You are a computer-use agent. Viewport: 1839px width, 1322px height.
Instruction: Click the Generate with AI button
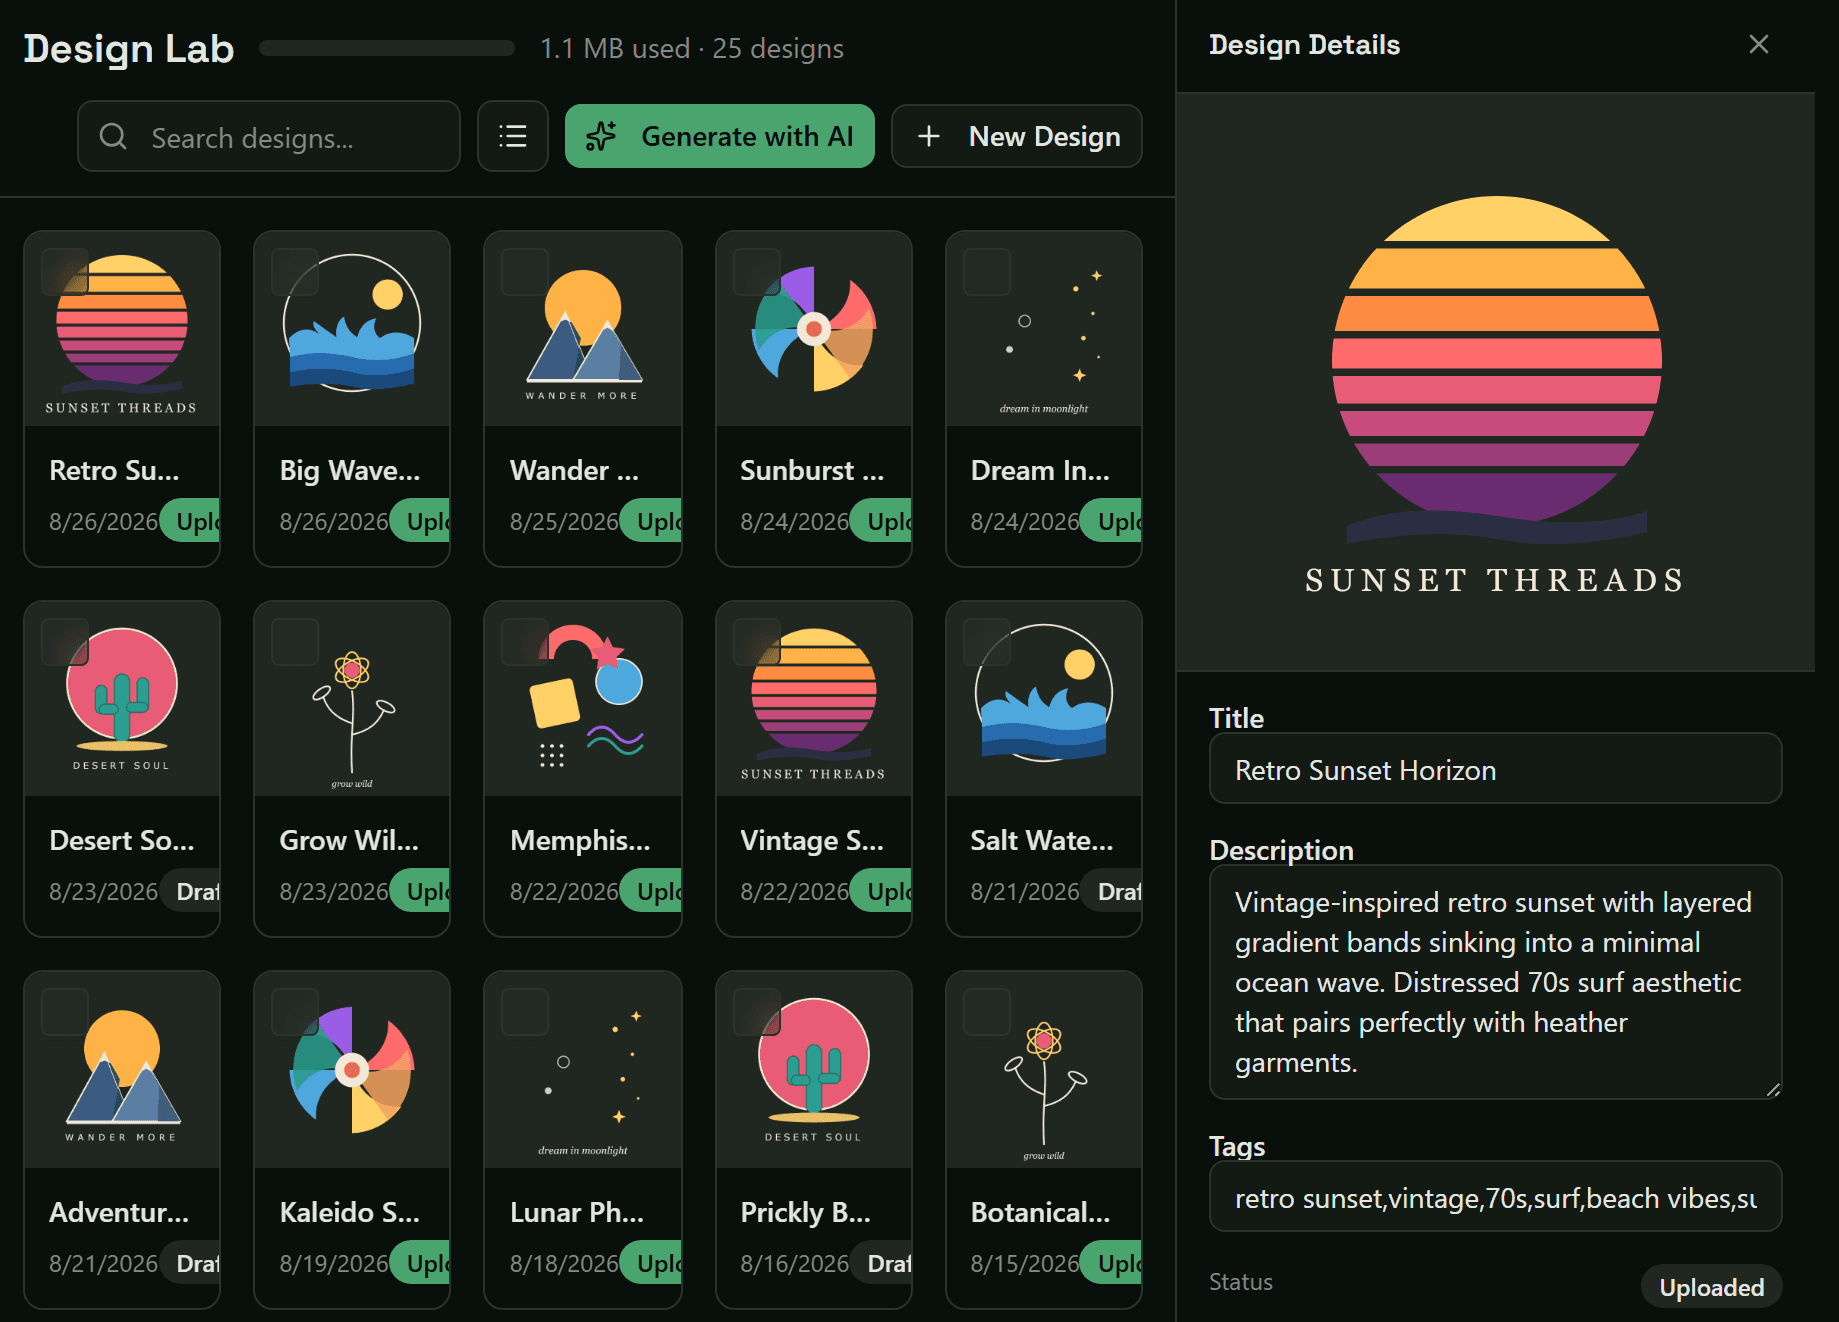pos(720,136)
